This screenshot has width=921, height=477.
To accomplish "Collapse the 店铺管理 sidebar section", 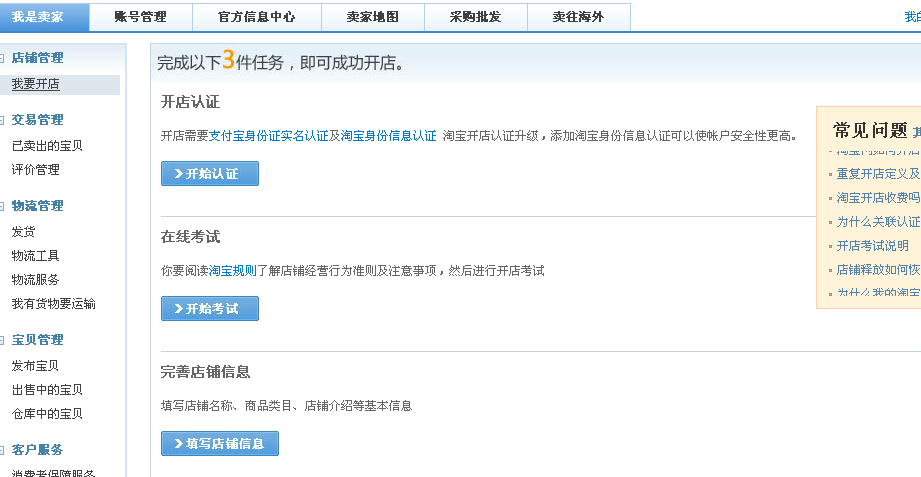I will (x=4, y=59).
